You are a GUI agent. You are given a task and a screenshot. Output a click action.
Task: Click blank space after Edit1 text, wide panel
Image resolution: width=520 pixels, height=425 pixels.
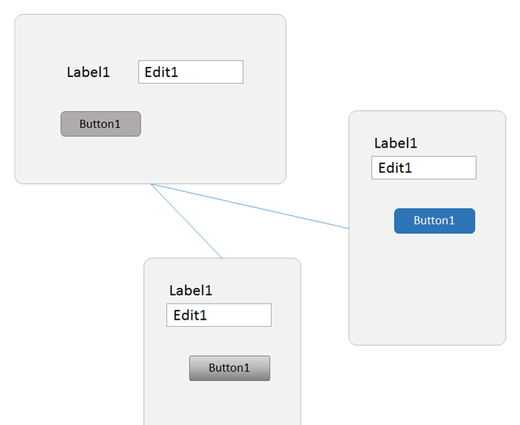(x=210, y=72)
